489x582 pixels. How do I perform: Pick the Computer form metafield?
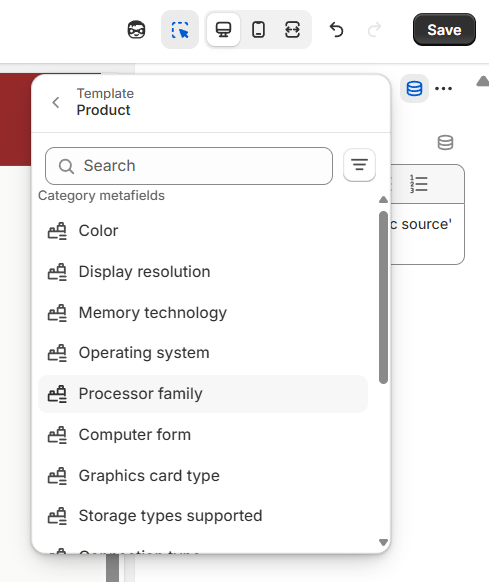click(203, 435)
